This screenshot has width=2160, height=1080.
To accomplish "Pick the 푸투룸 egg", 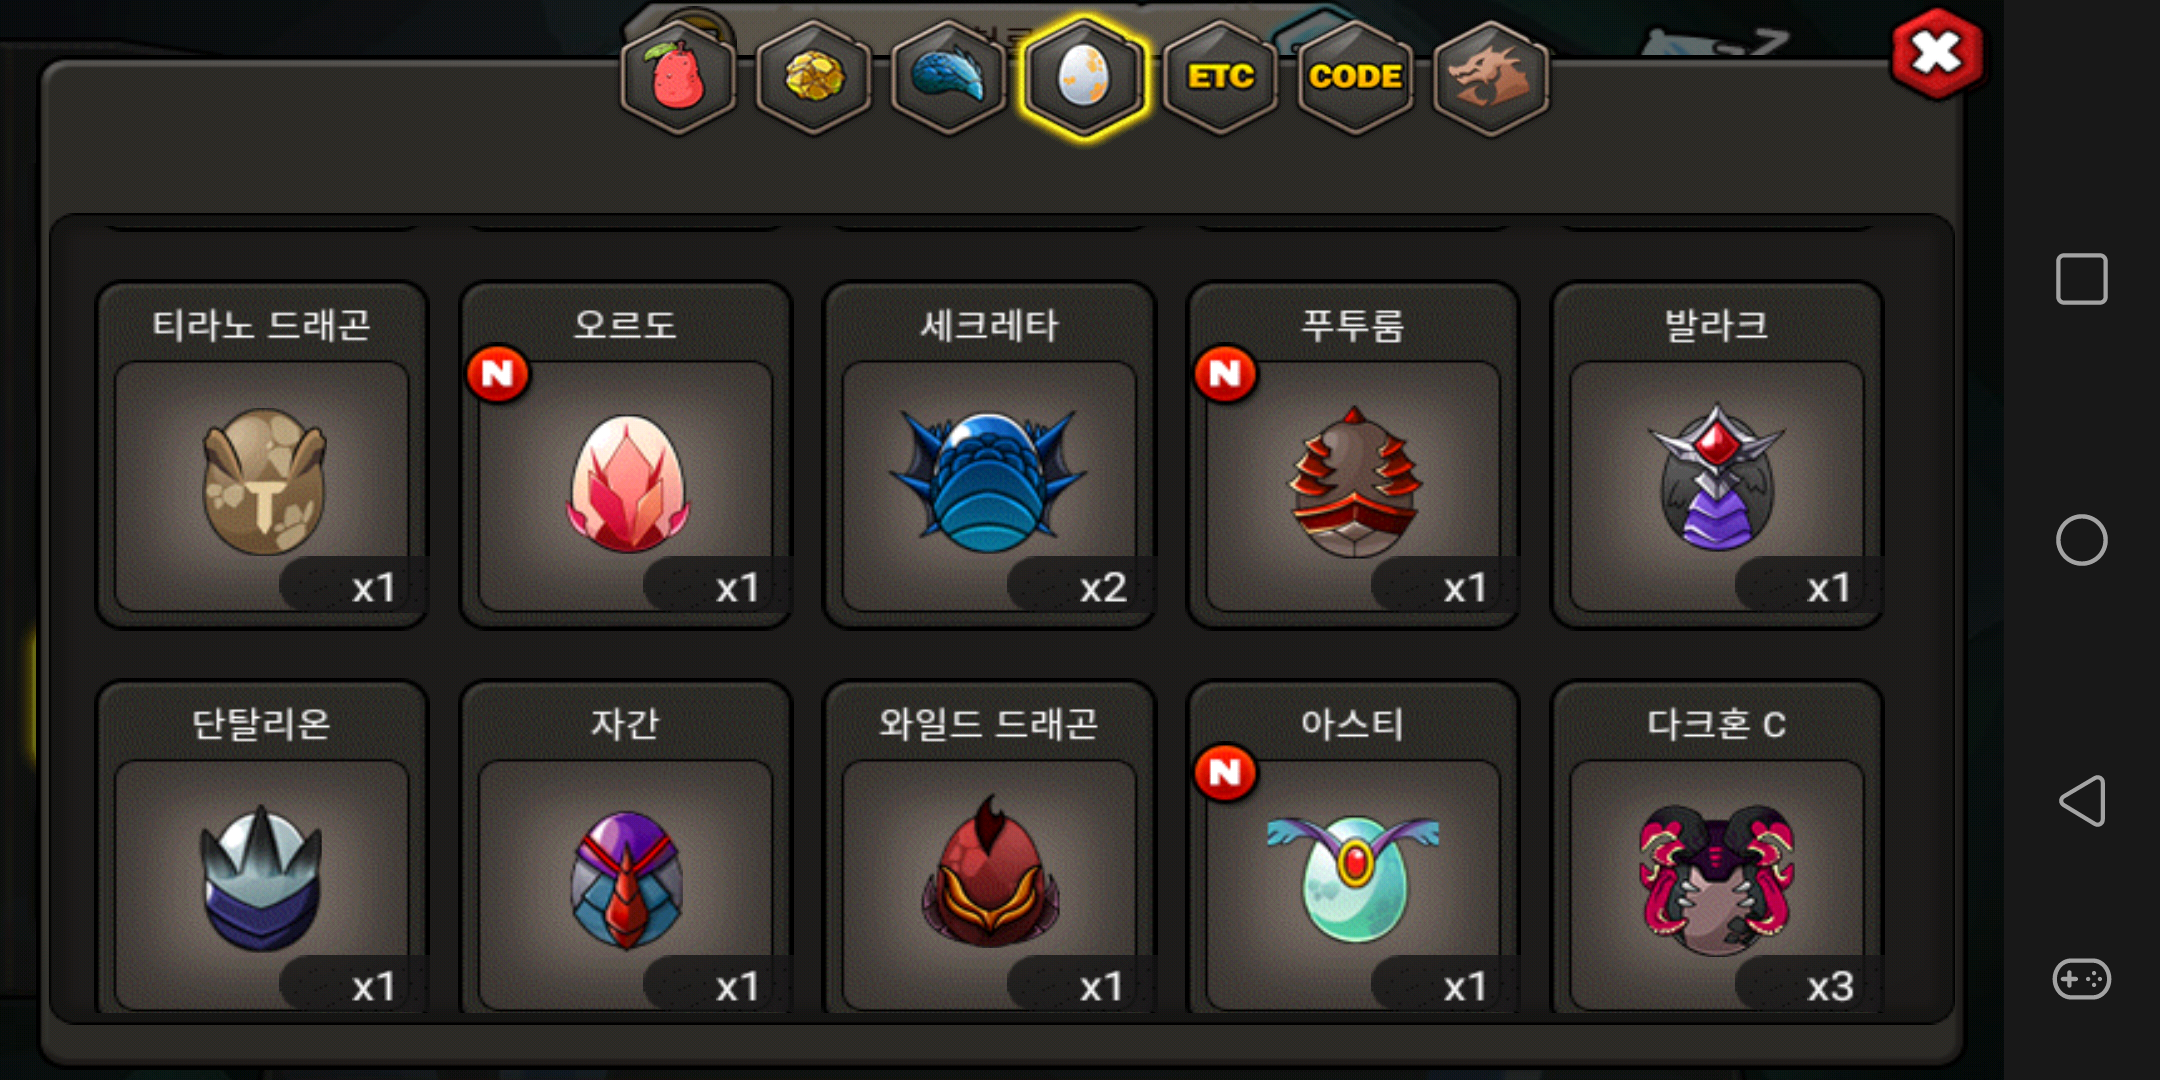I will click(x=1353, y=455).
